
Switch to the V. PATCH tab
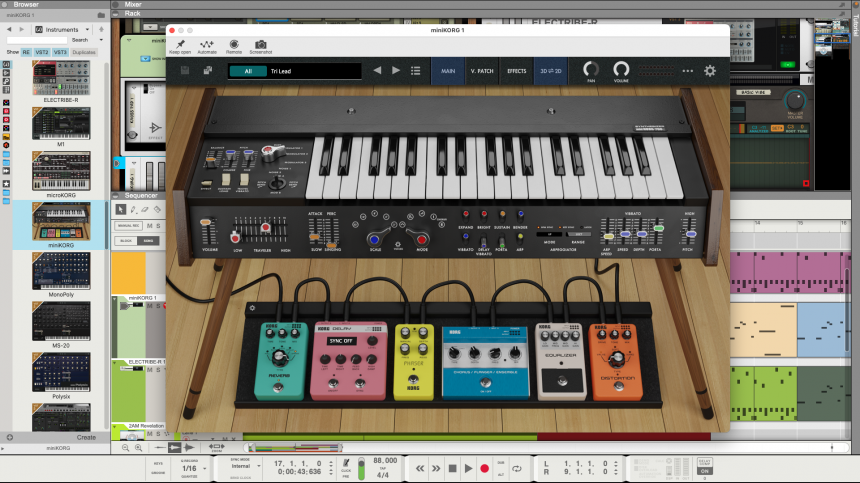482,71
